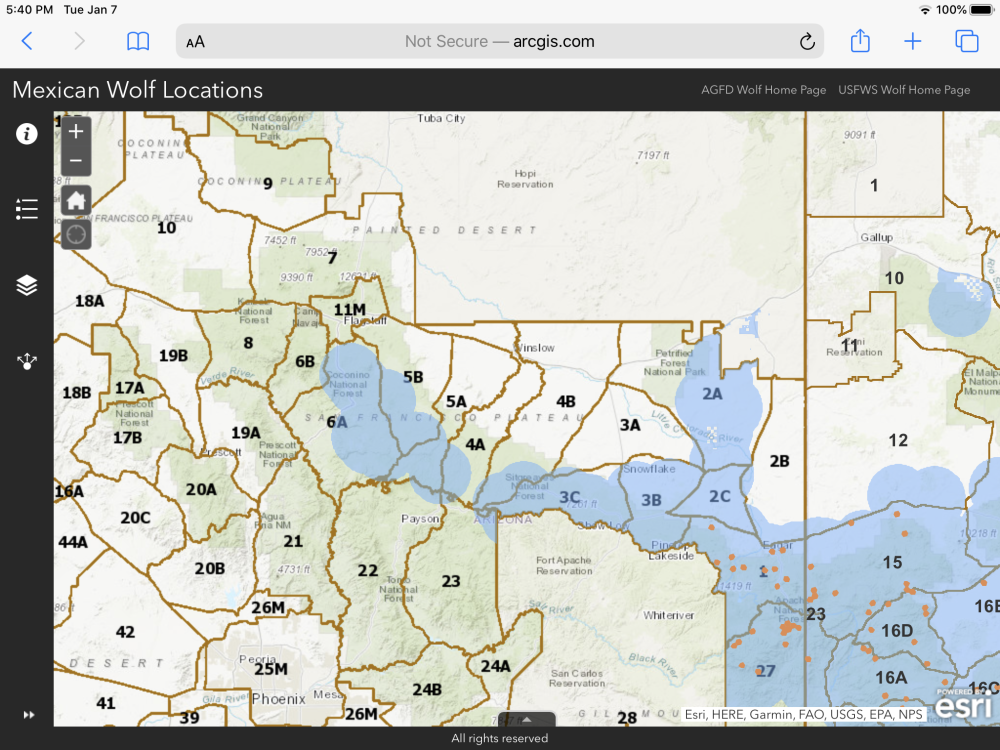1000x750 pixels.
Task: Open Safari bookmarks book icon
Action: (138, 41)
